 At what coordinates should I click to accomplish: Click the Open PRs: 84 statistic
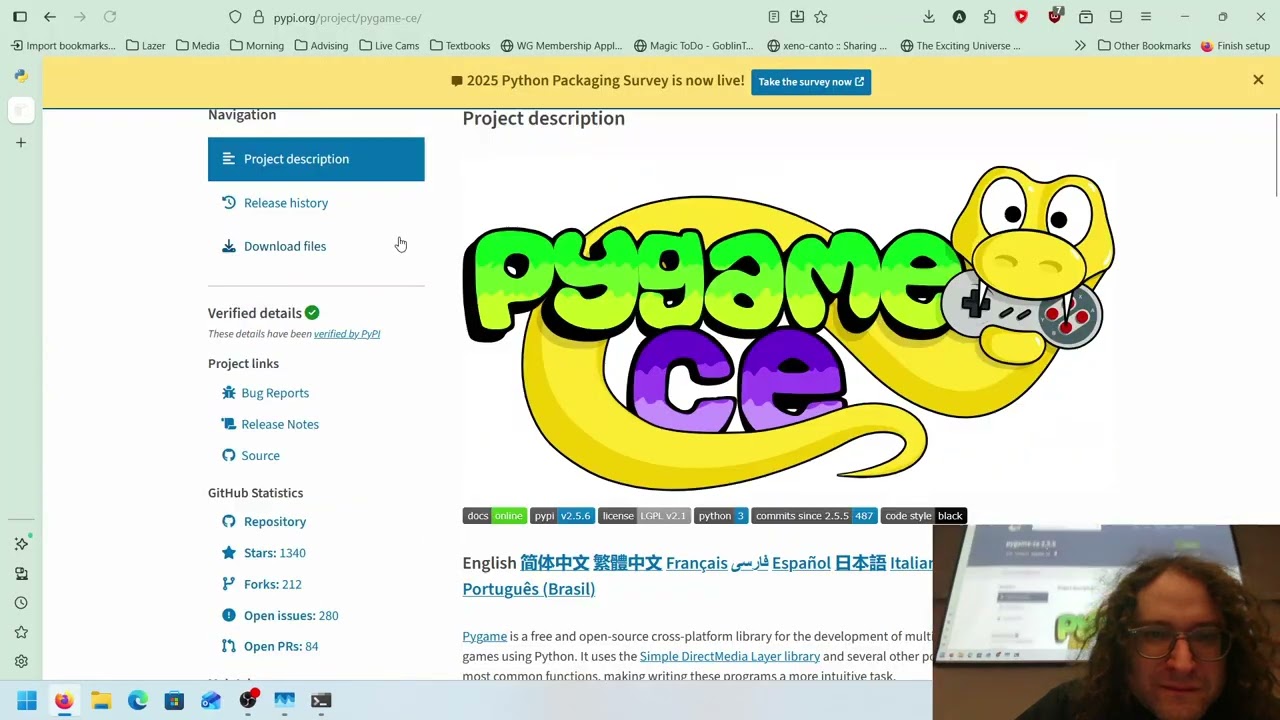point(281,646)
